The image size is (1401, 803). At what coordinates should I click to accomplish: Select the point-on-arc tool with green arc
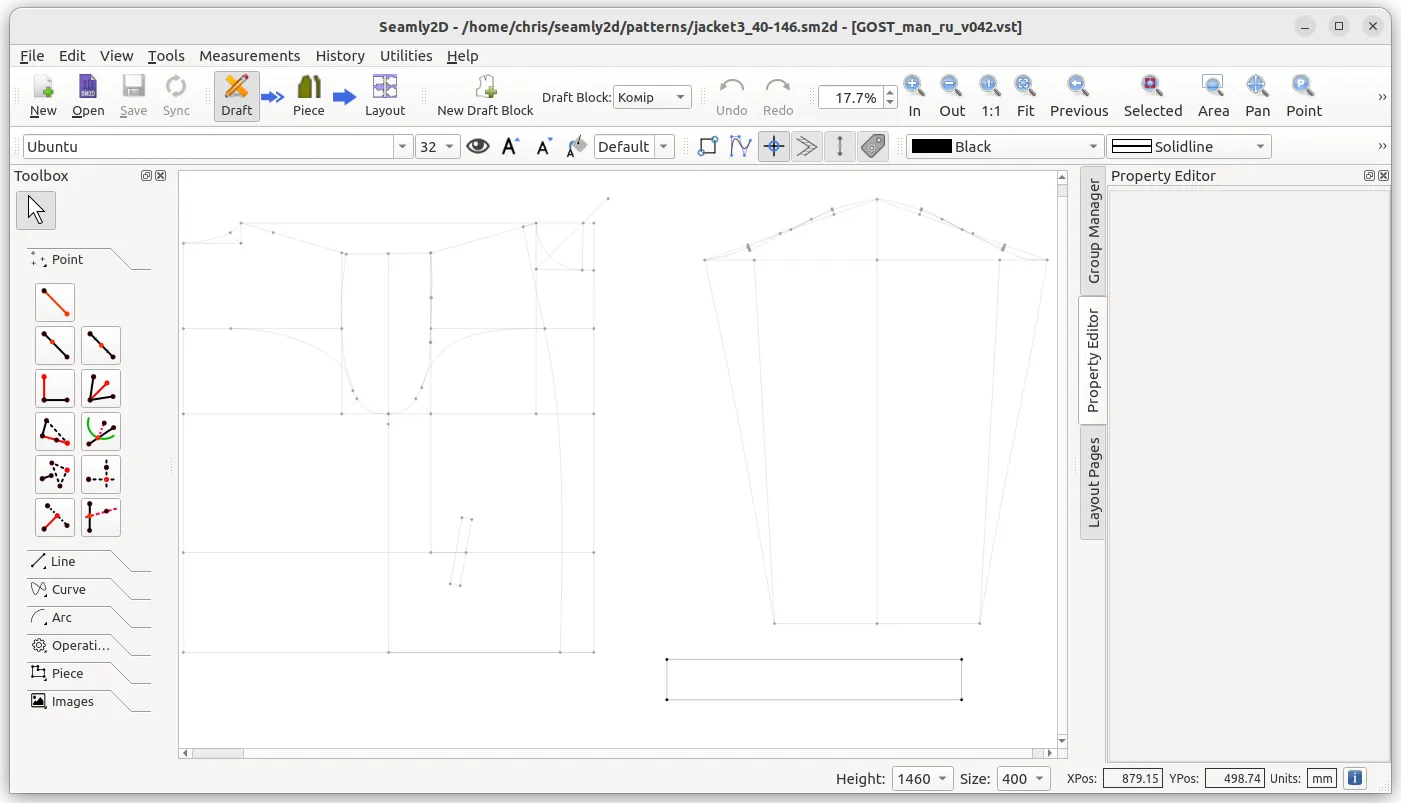click(101, 432)
